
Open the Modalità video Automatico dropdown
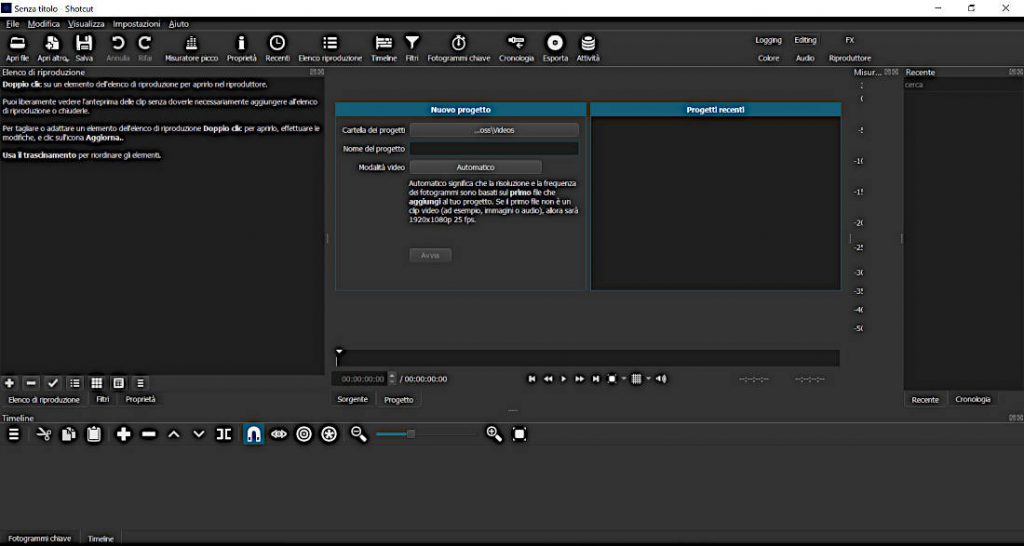click(475, 167)
